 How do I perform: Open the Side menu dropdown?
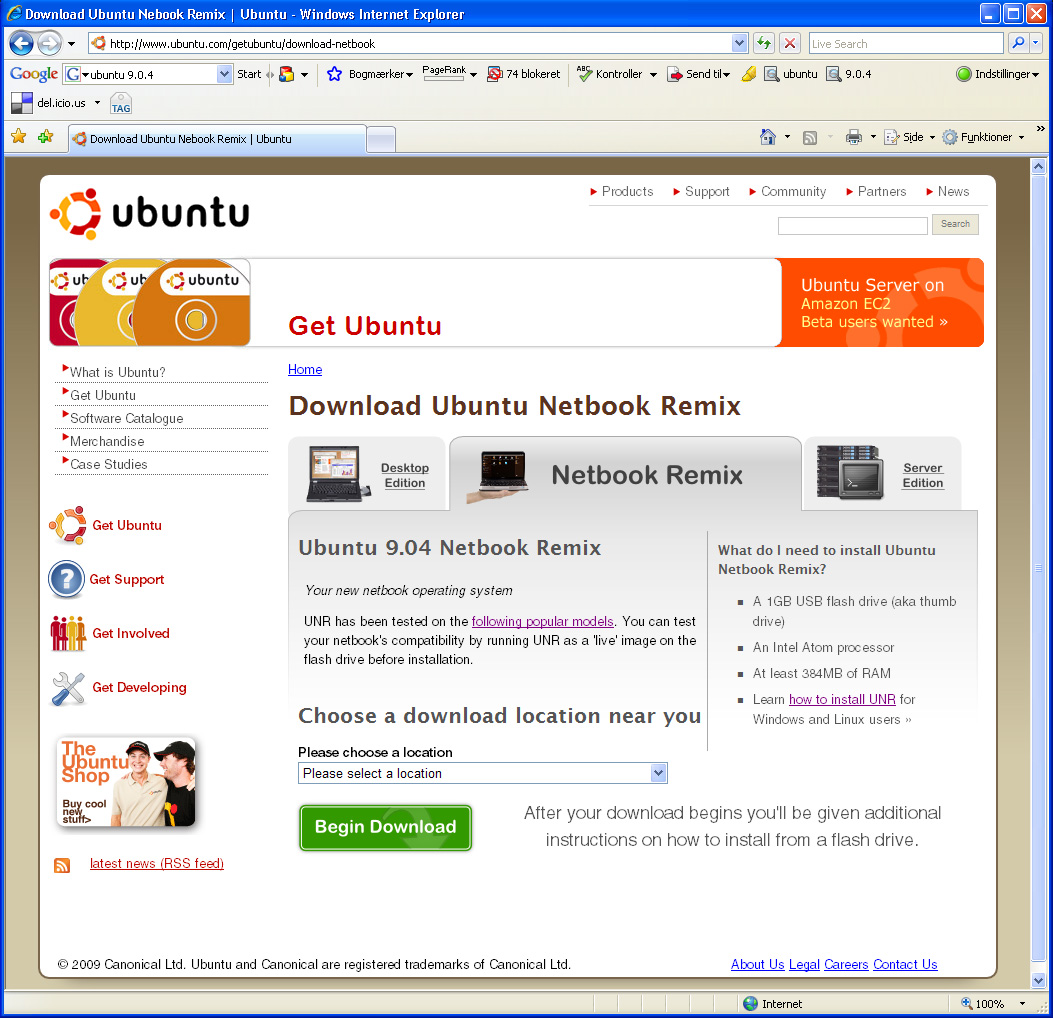(932, 138)
